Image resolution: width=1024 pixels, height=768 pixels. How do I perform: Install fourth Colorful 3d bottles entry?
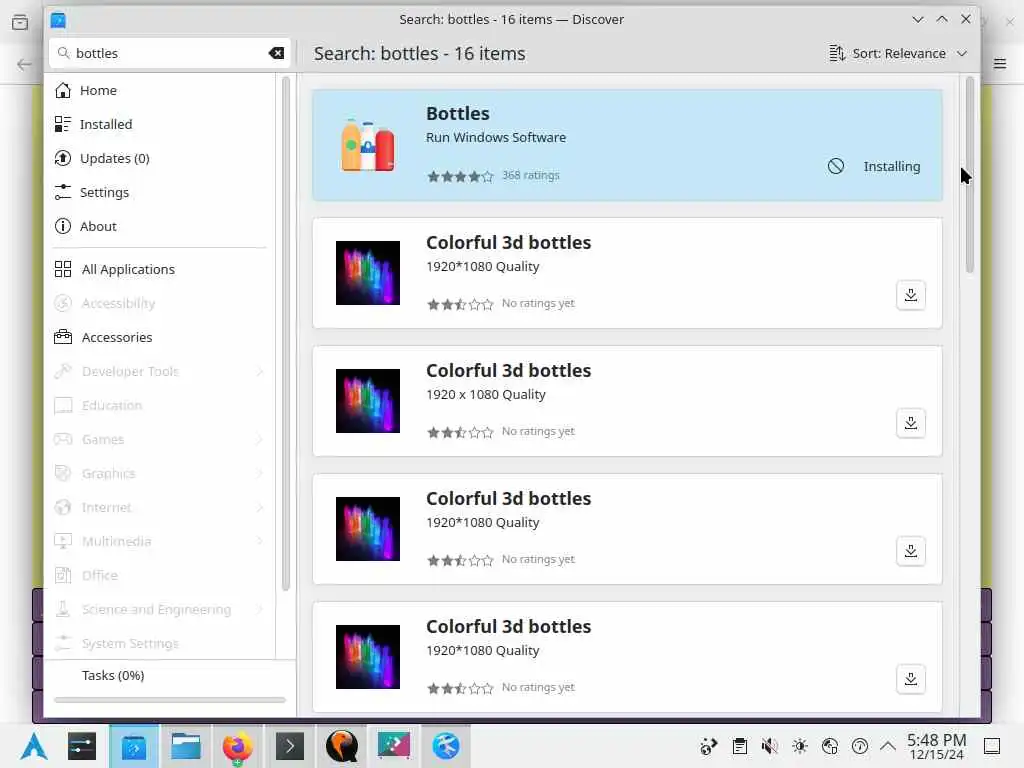pyautogui.click(x=910, y=679)
